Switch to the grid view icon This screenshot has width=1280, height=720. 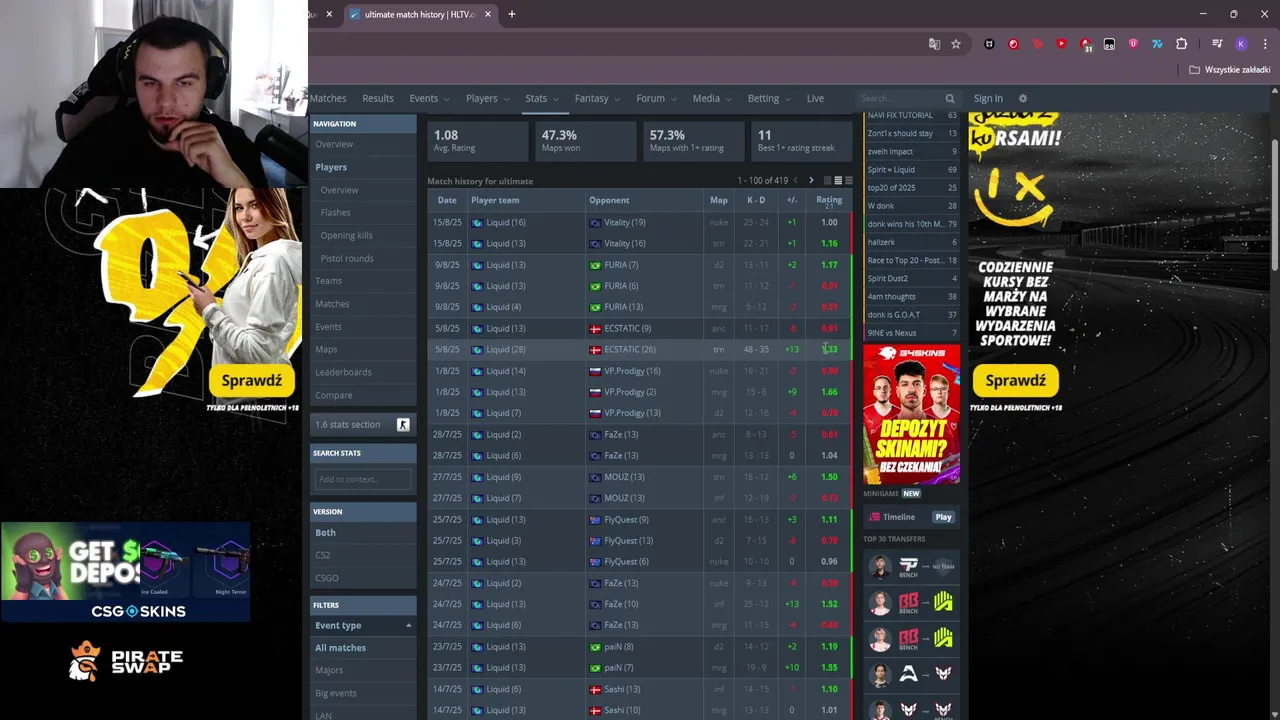coord(827,181)
